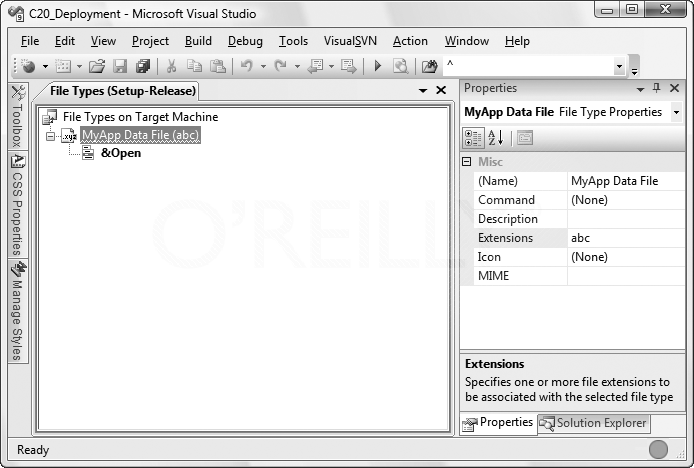694x468 pixels.
Task: Open the Toolbox side tab
Action: click(18, 116)
